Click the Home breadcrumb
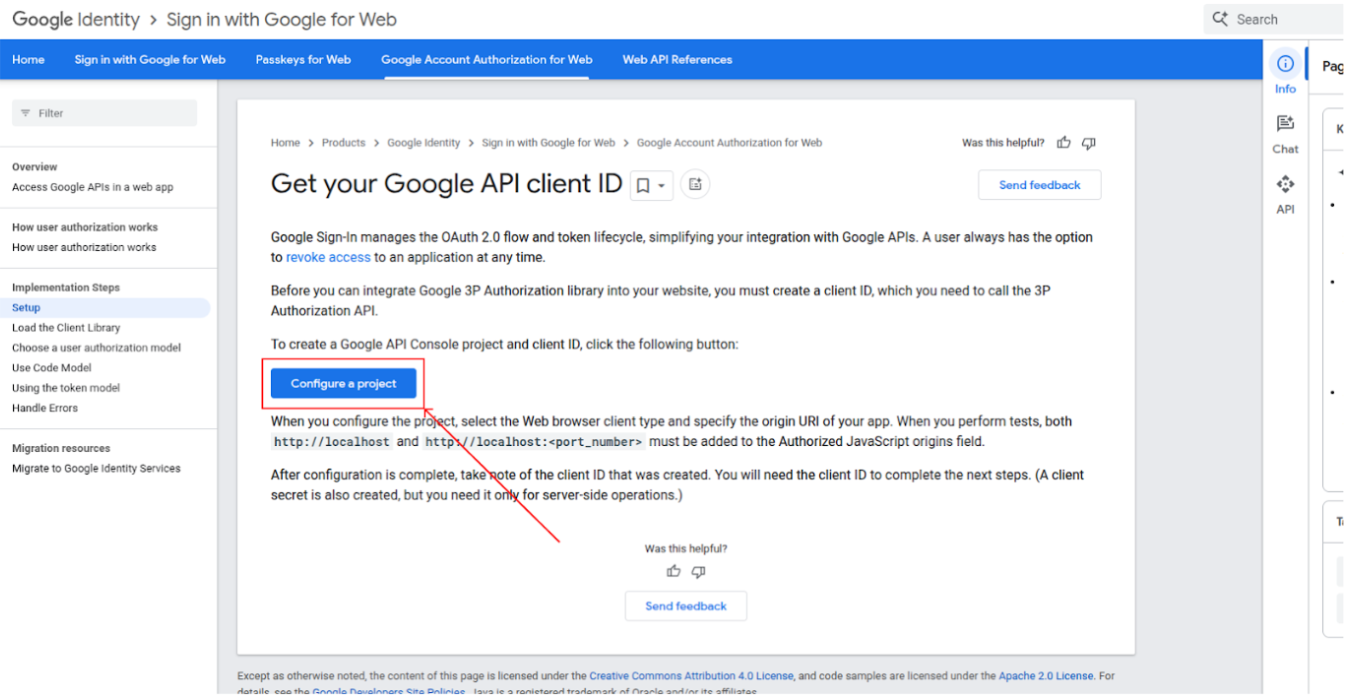This screenshot has width=1346, height=696. pyautogui.click(x=285, y=143)
